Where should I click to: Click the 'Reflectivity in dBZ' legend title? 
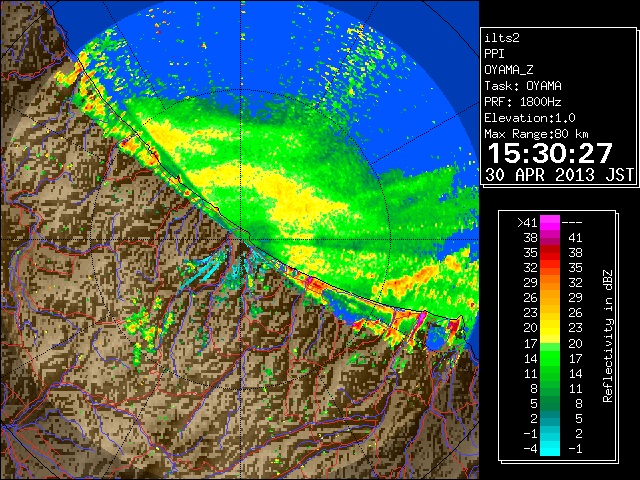[x=608, y=336]
